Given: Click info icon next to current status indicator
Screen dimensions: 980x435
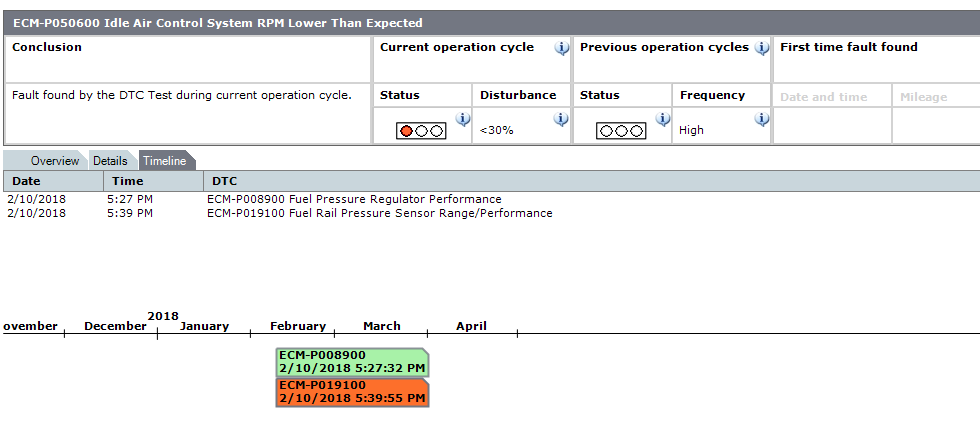Looking at the screenshot, I should [462, 120].
